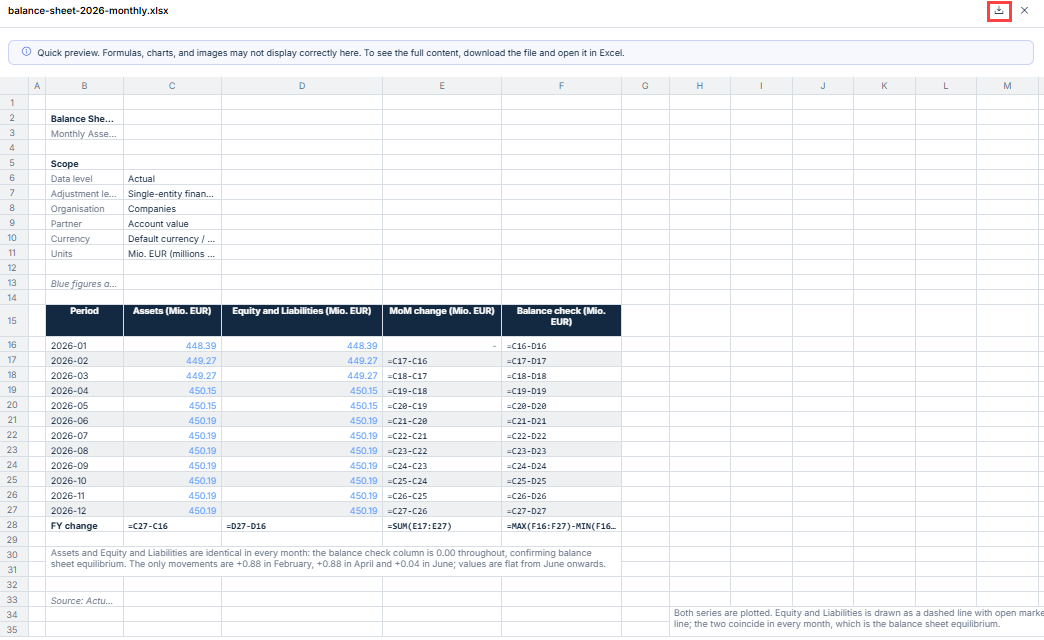Download the balance sheet xlsx file

coord(999,11)
